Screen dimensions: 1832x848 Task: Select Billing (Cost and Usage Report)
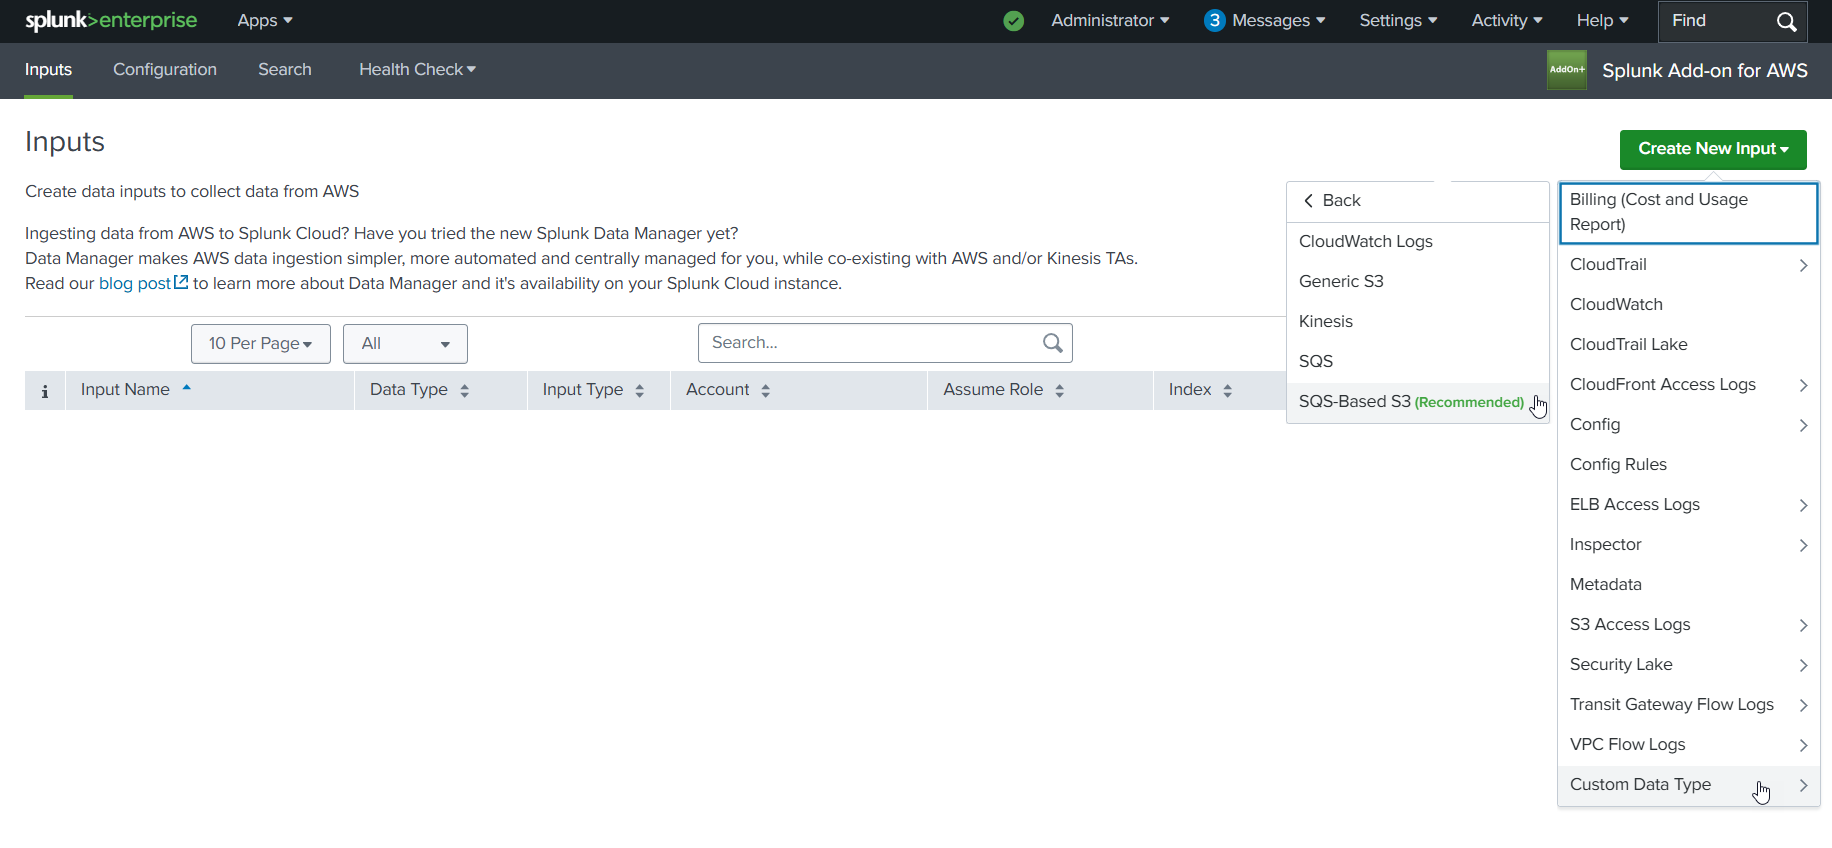1688,213
